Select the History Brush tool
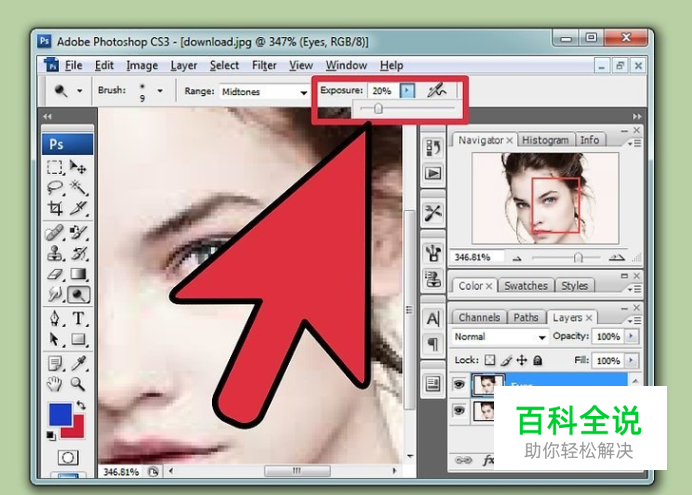The height and width of the screenshot is (495, 692). point(79,253)
